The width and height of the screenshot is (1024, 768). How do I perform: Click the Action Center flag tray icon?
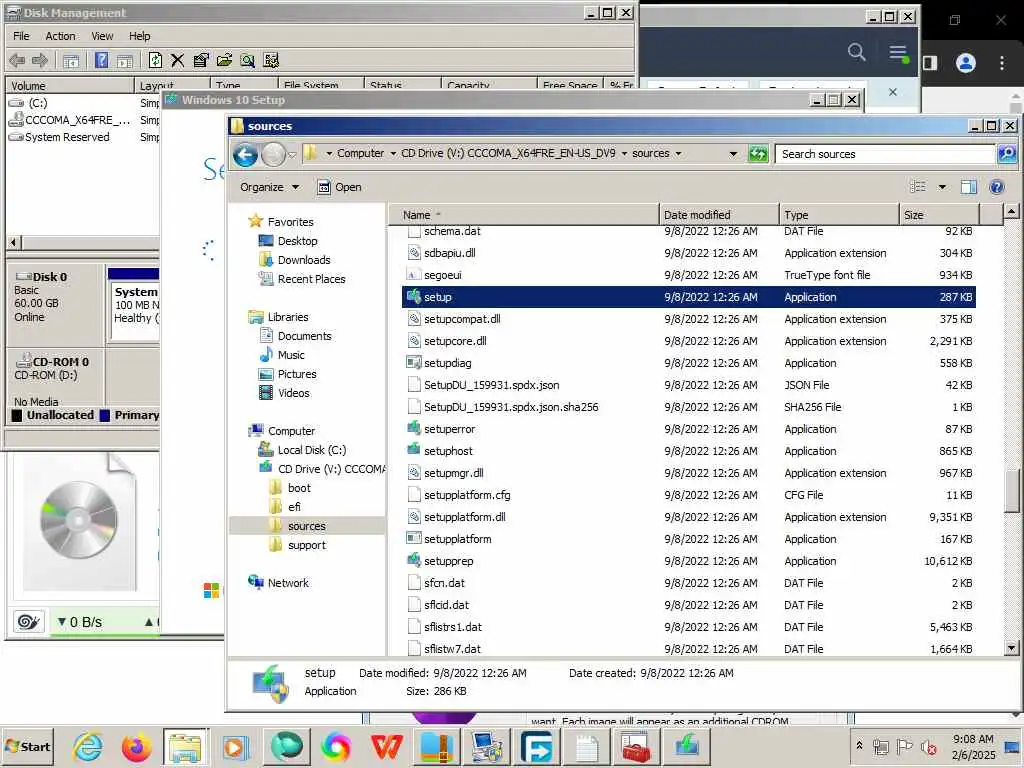pyautogui.click(x=904, y=746)
